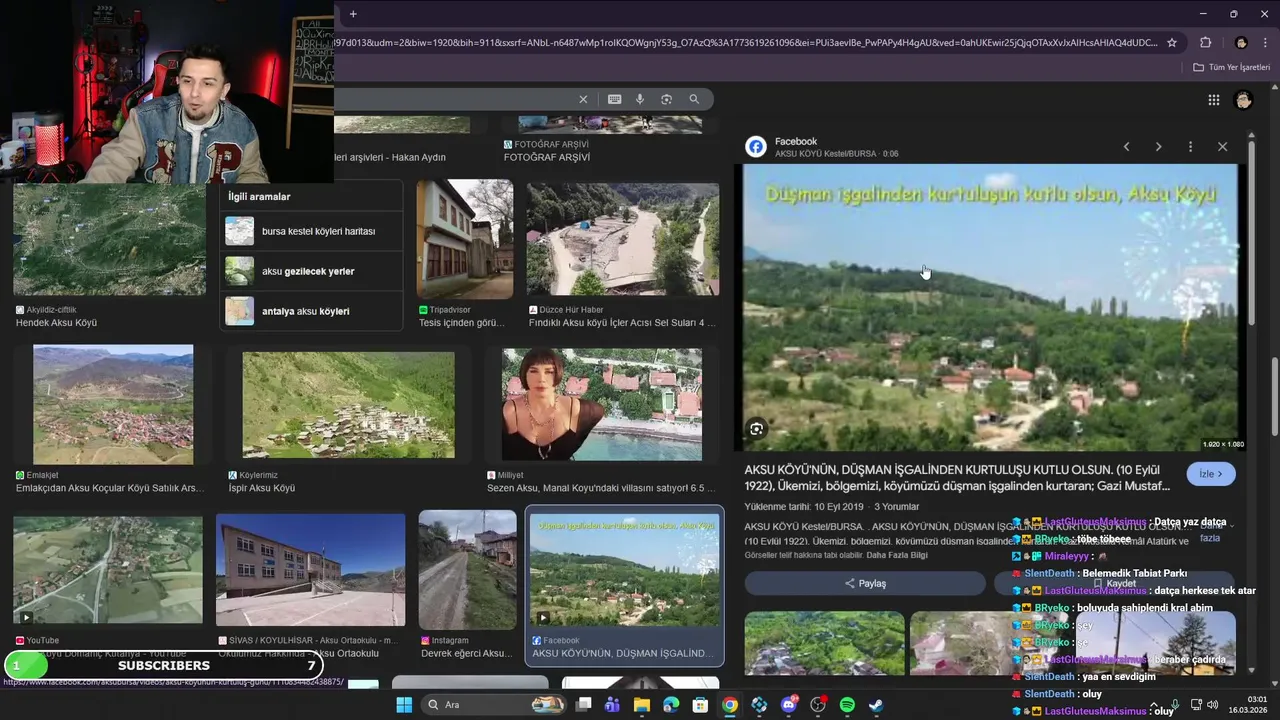Click FOTOĞRAF ARŞİVİ result title
This screenshot has height=720, width=1280.
tap(546, 157)
